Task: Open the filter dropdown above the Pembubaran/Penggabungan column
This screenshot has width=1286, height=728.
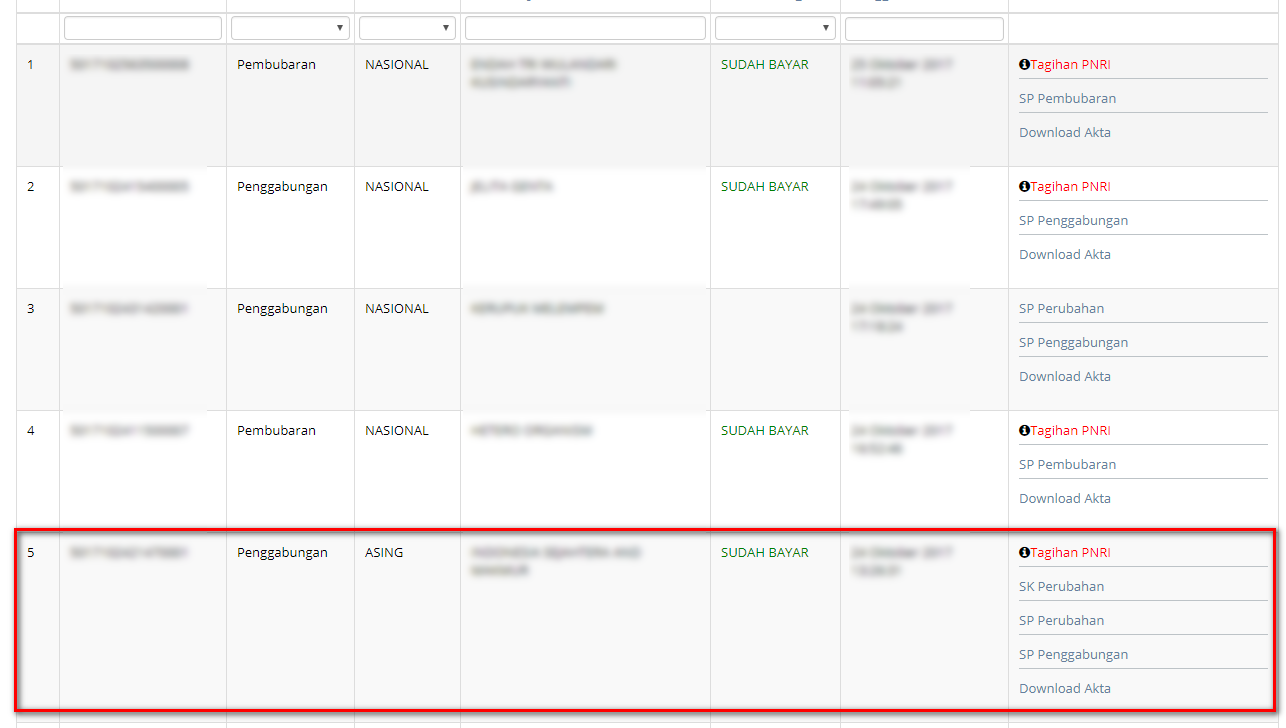Action: pos(290,28)
